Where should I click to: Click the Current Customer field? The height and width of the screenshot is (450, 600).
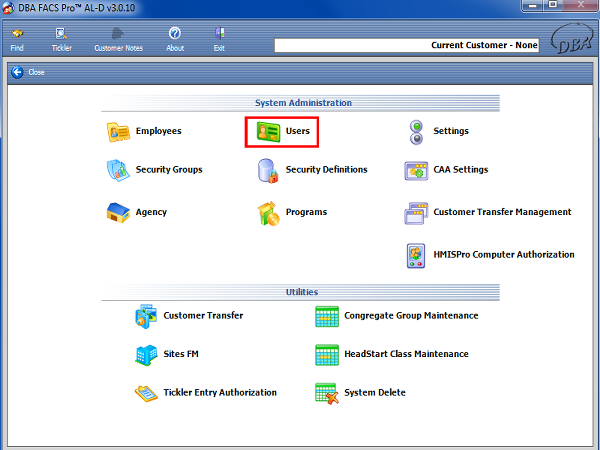406,45
